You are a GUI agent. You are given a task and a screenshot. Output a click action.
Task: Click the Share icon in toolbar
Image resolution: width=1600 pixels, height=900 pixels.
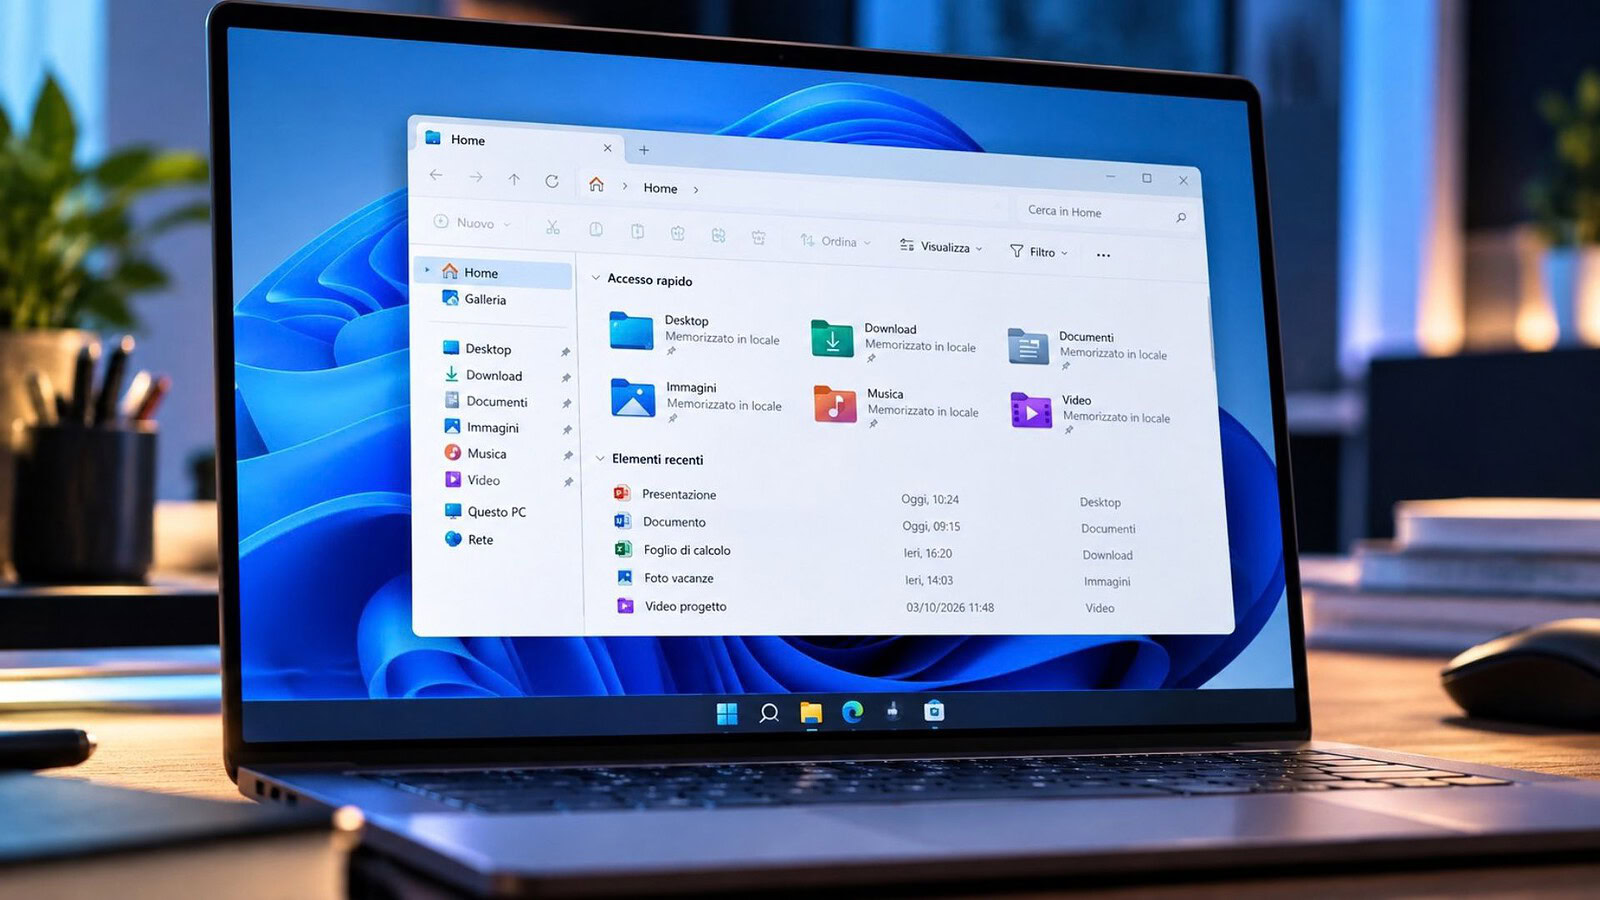click(x=718, y=235)
